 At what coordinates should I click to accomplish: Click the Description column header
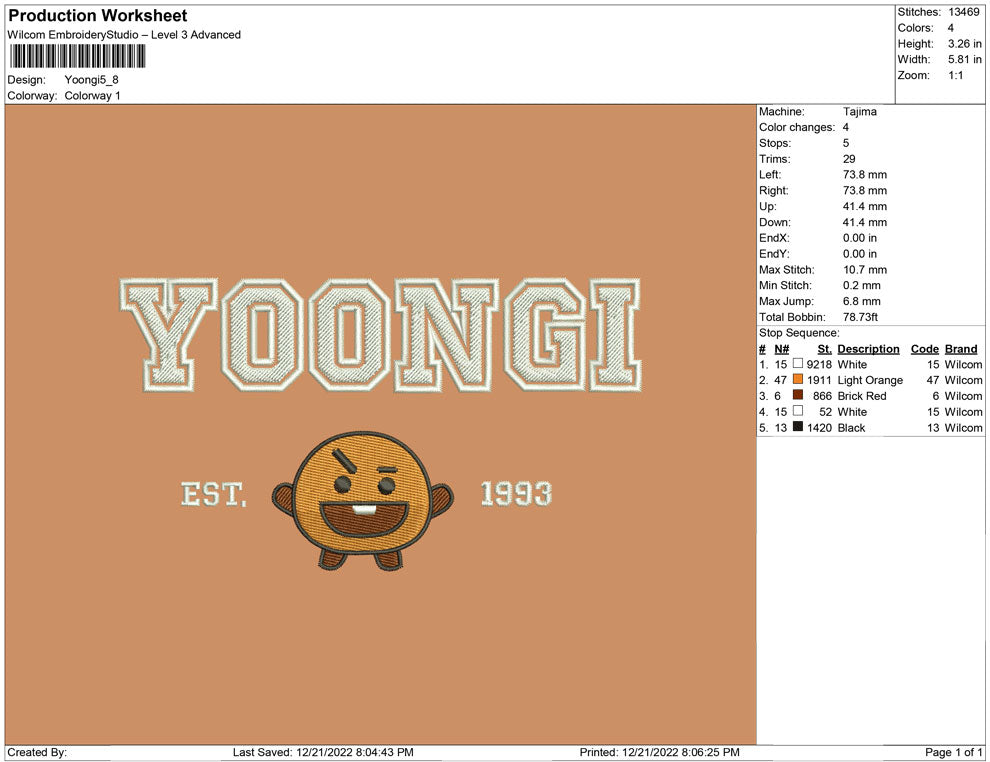coord(868,349)
